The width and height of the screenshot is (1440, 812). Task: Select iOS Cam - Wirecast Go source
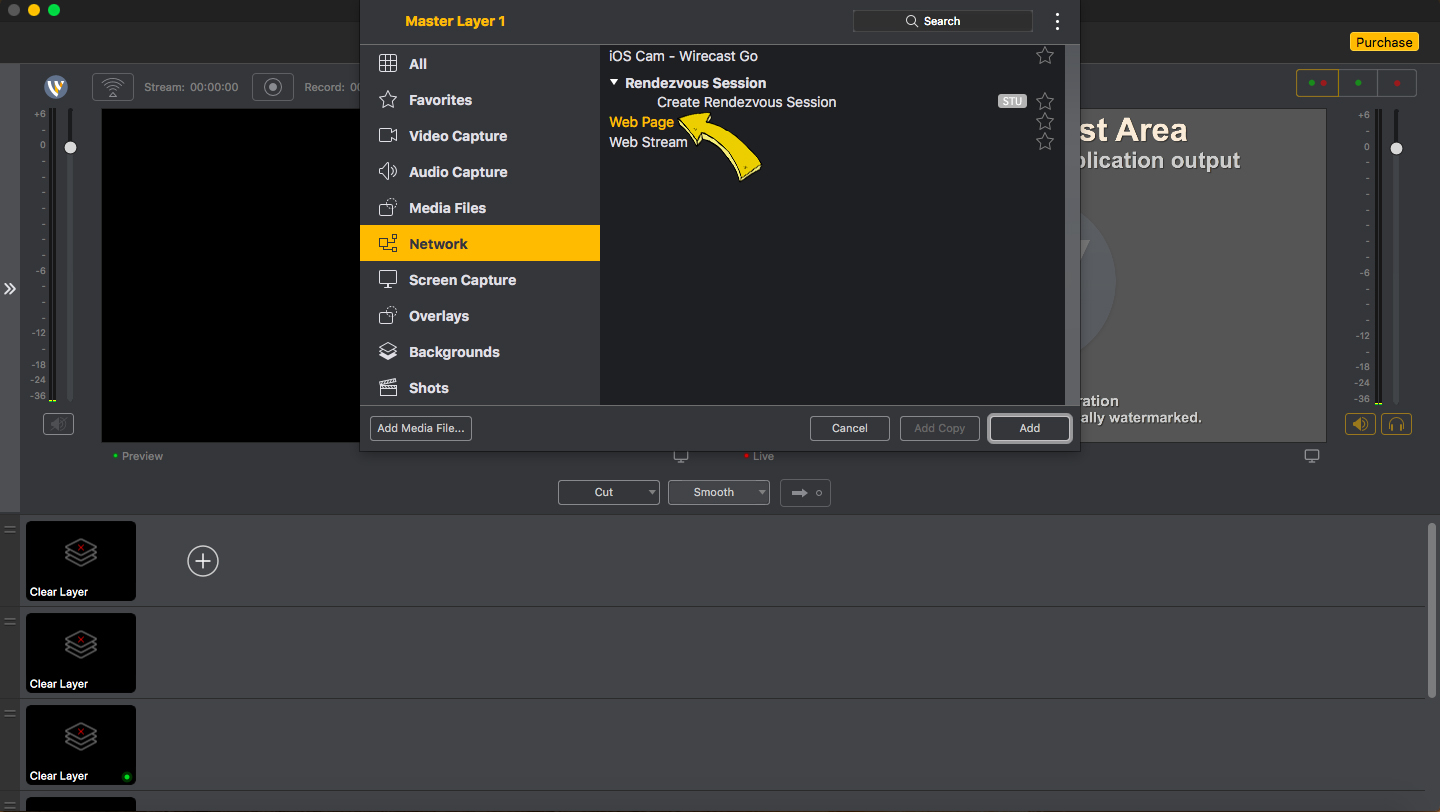click(683, 56)
